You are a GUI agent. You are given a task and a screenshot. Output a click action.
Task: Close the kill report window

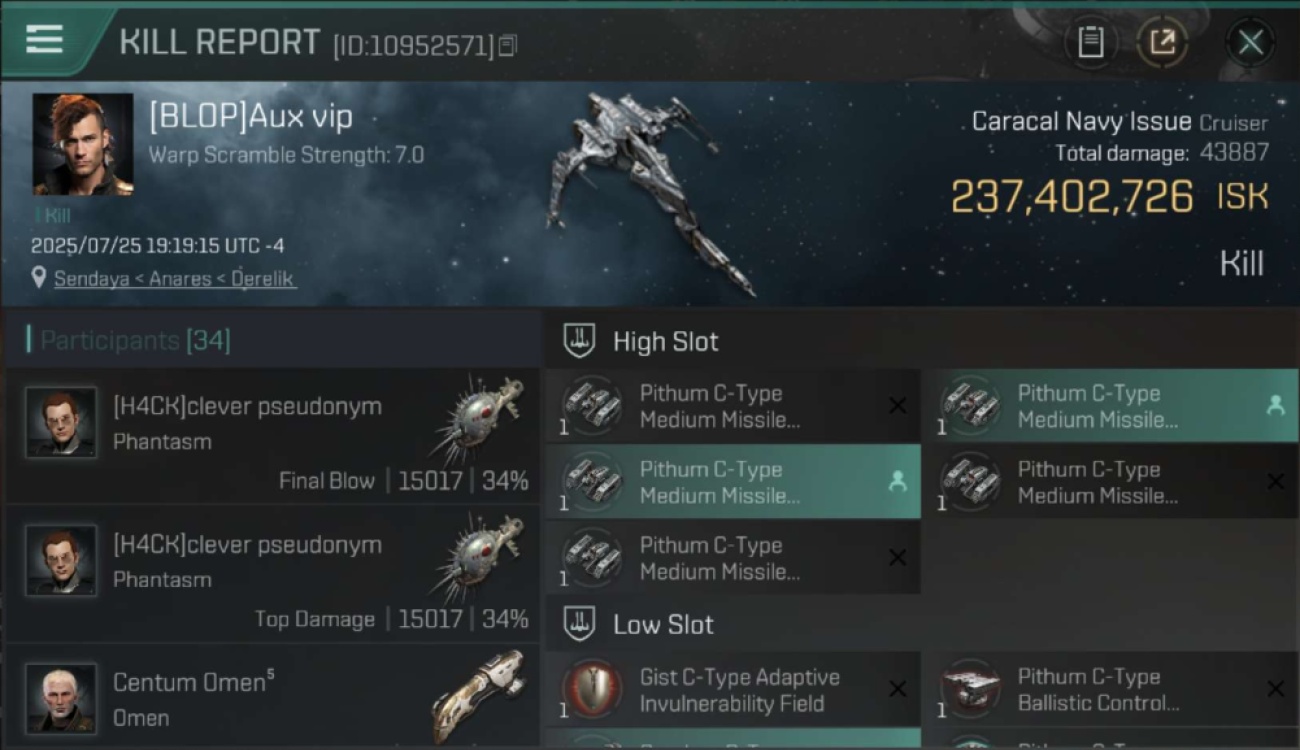click(1250, 42)
